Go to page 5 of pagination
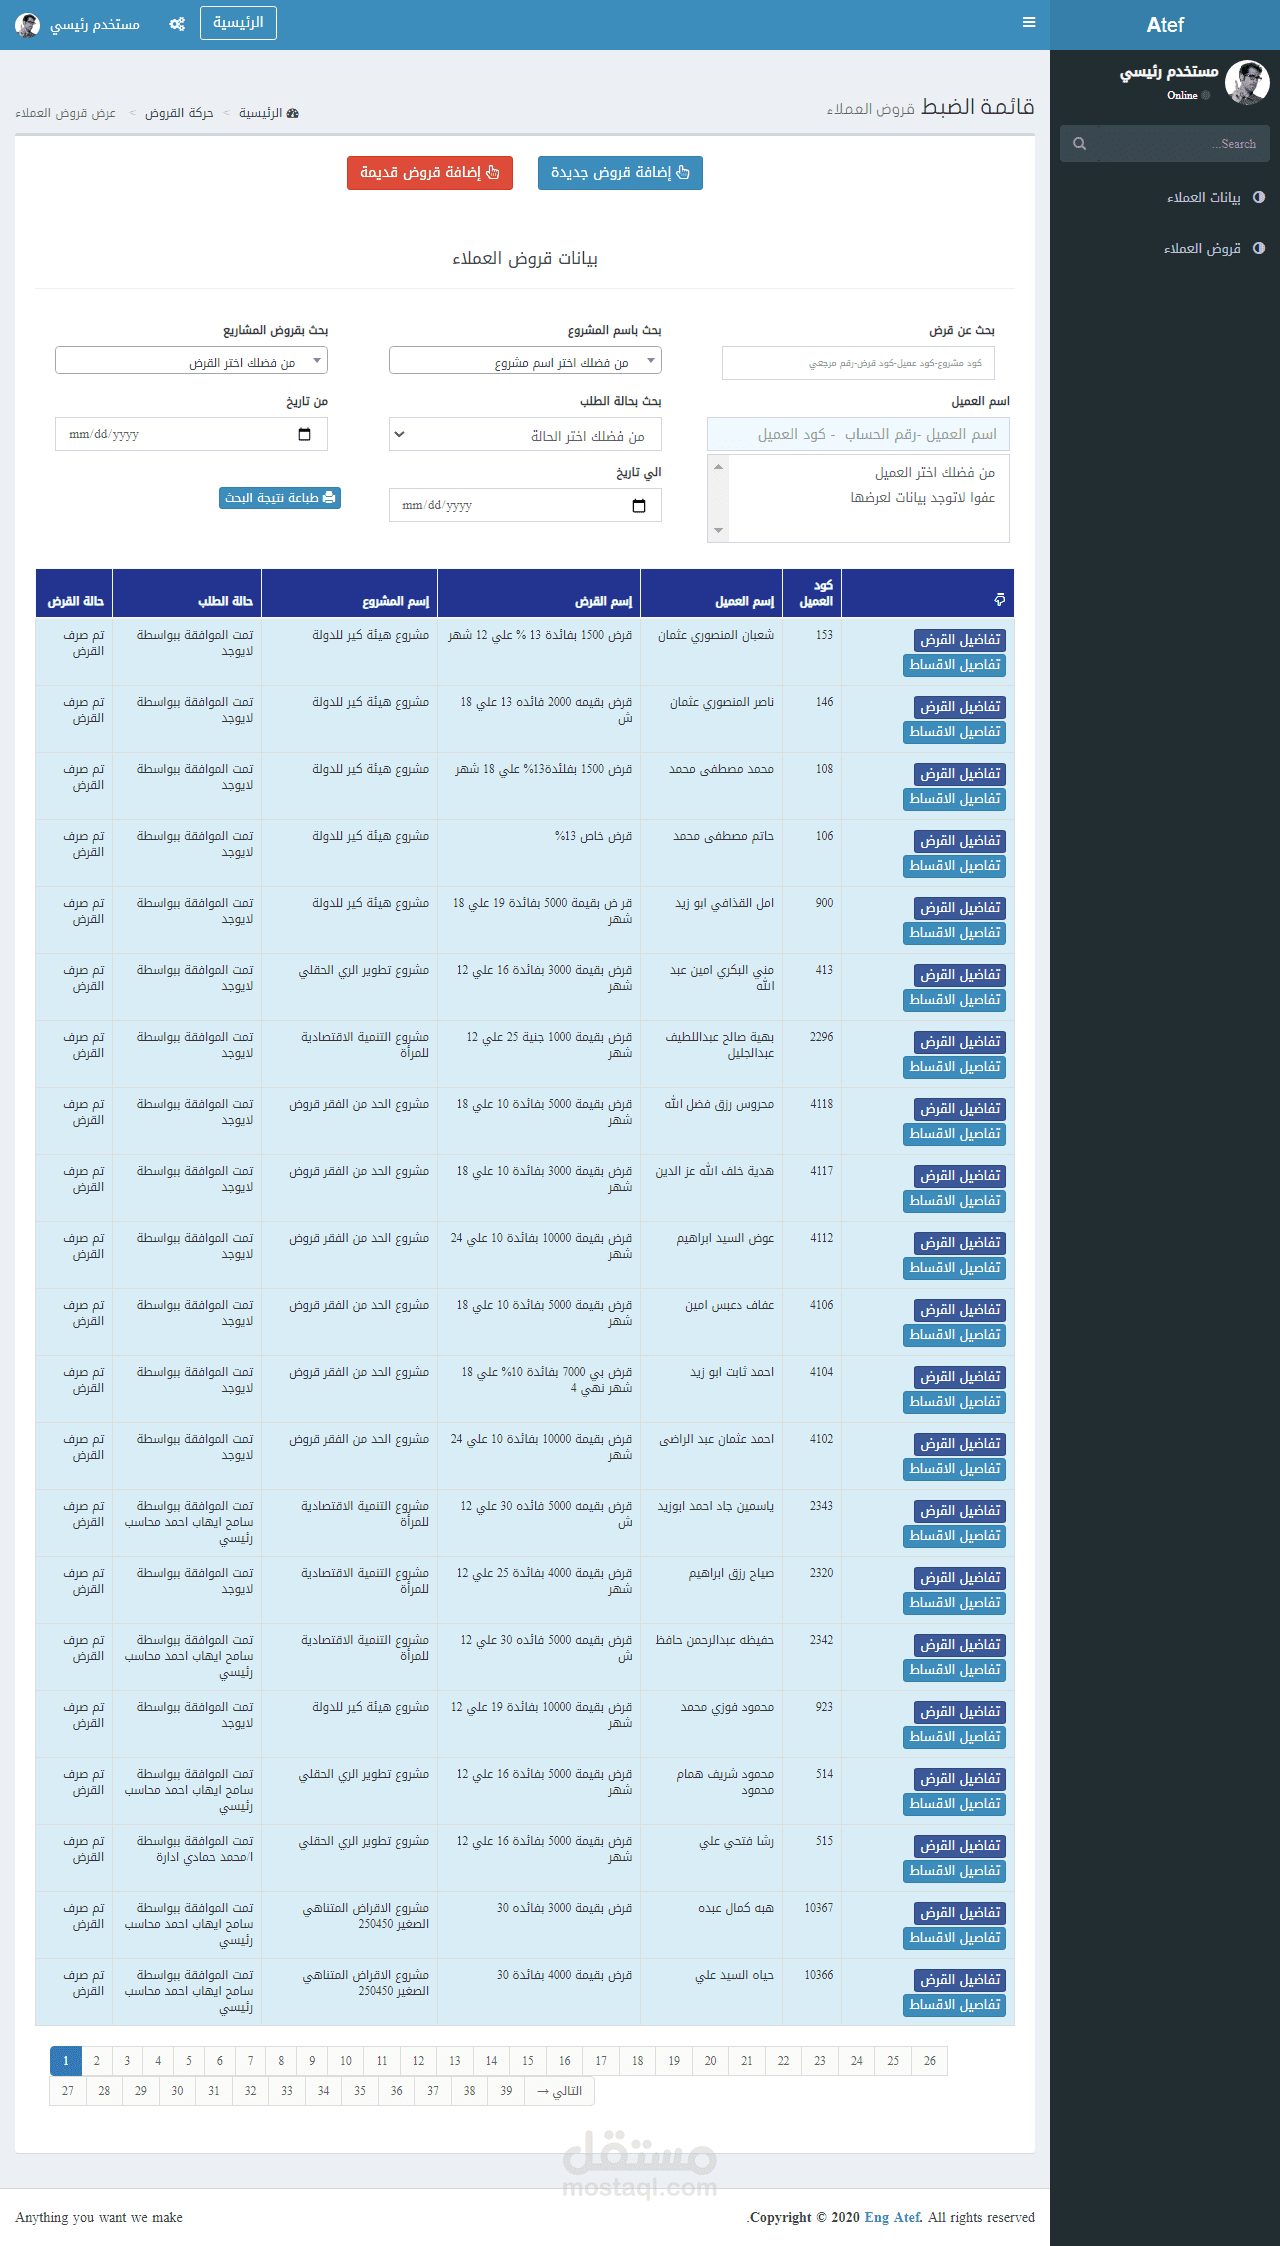 (x=188, y=2061)
